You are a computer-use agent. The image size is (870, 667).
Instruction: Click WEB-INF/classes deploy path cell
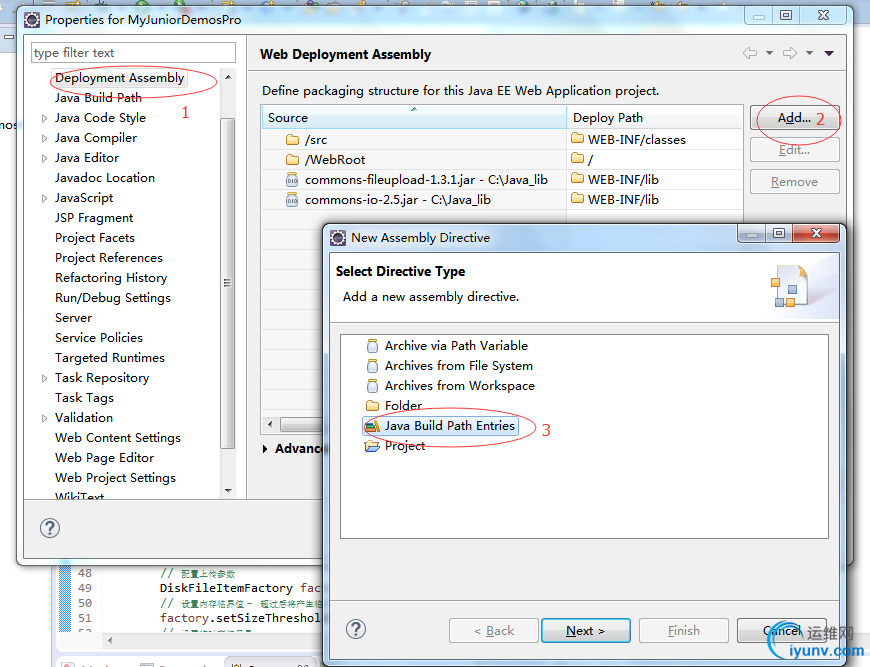point(654,139)
